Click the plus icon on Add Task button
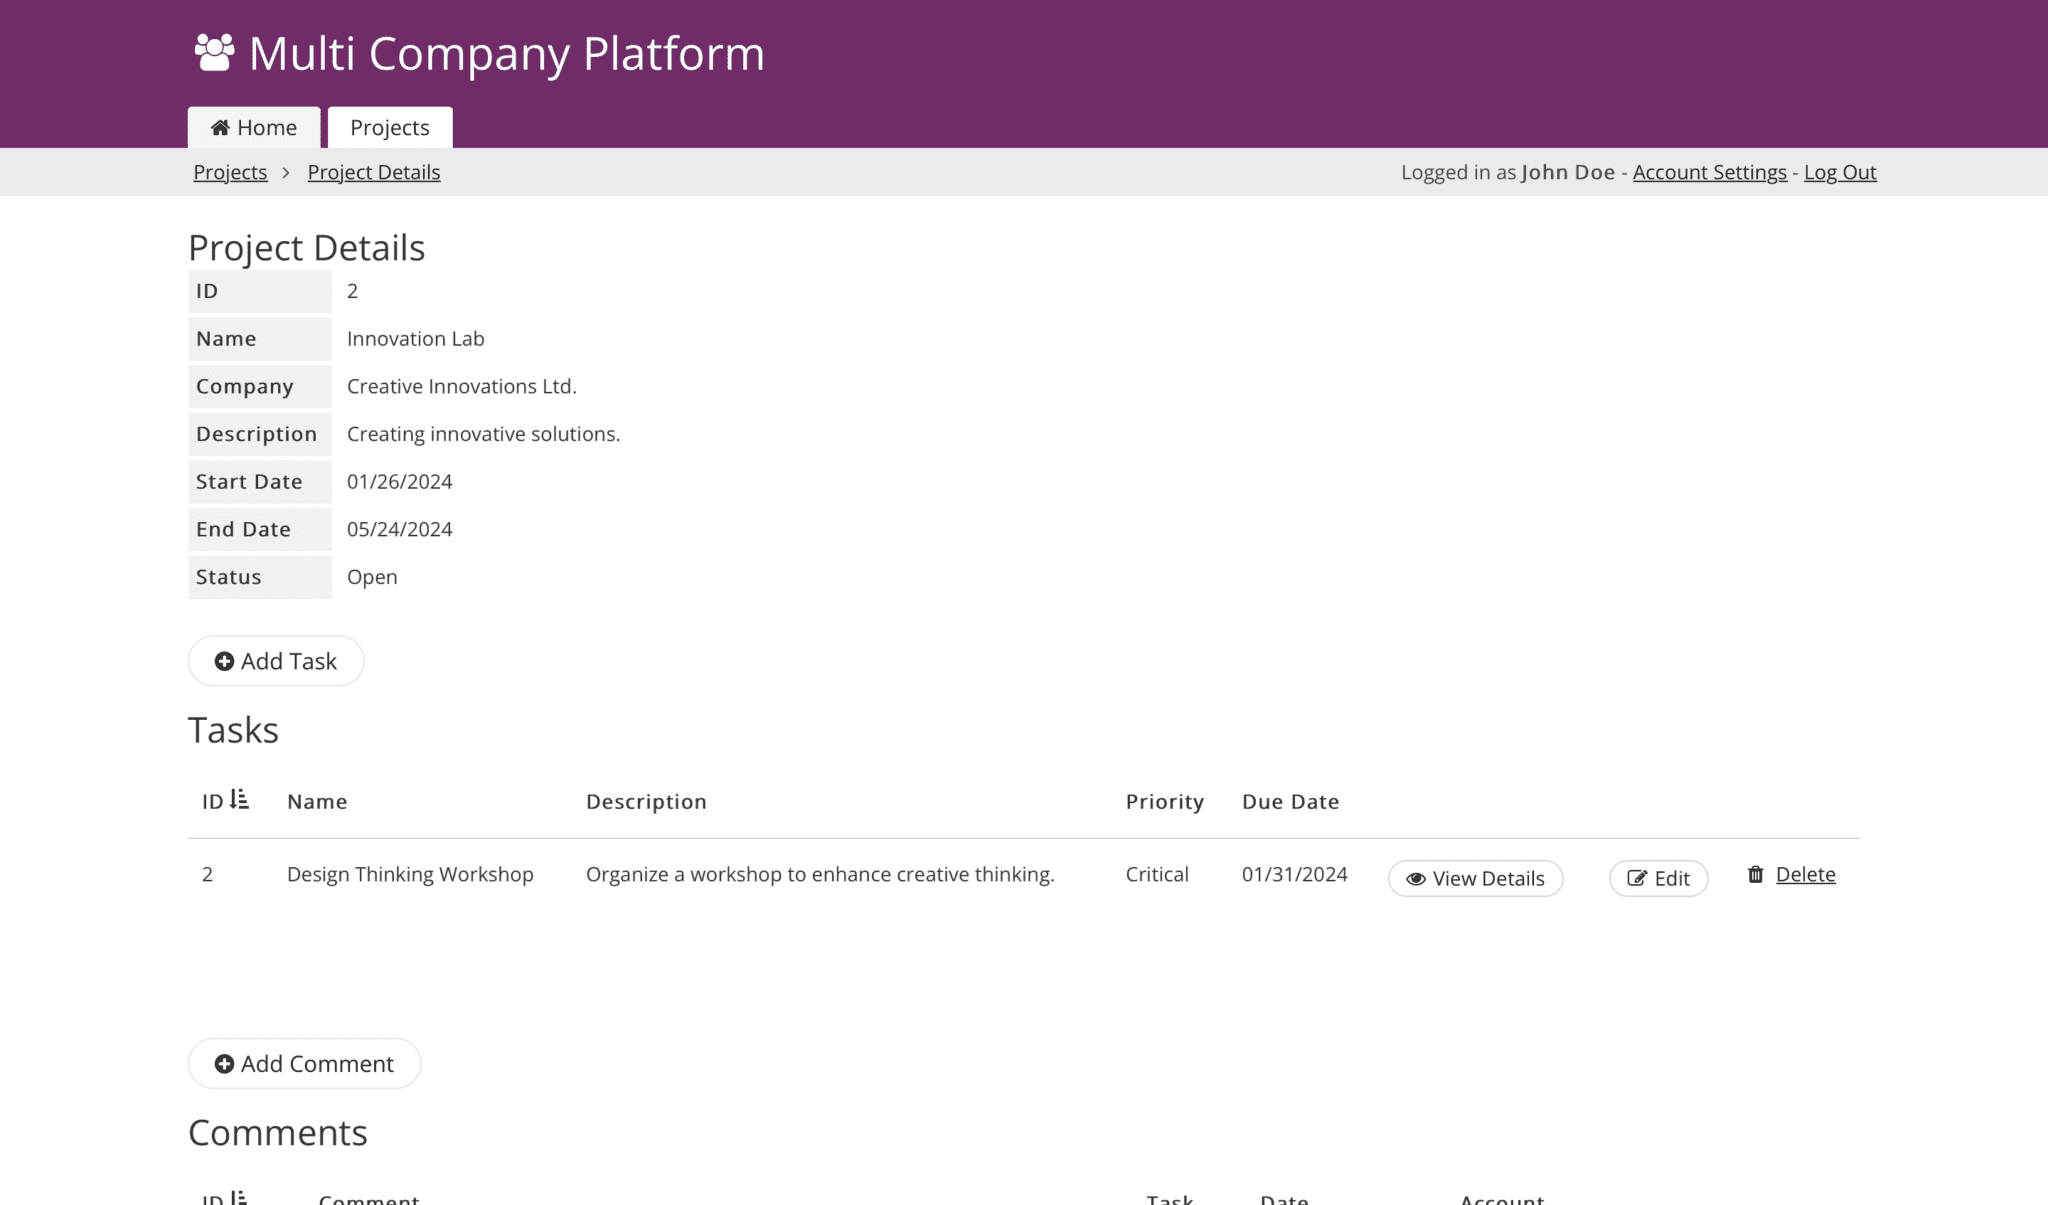Screen dimensions: 2048x1205 [x=224, y=661]
